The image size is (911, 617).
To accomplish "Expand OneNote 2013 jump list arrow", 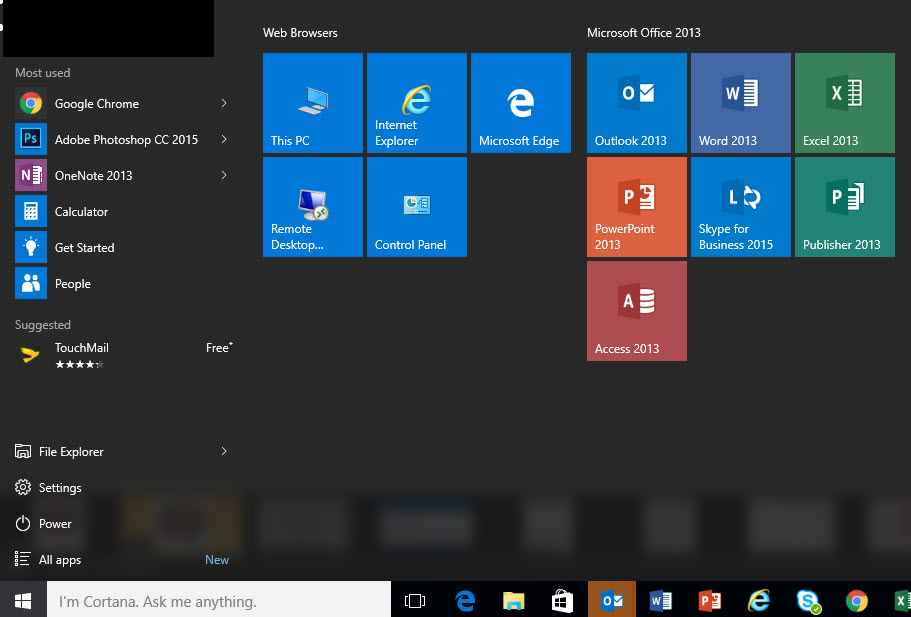I will (224, 175).
